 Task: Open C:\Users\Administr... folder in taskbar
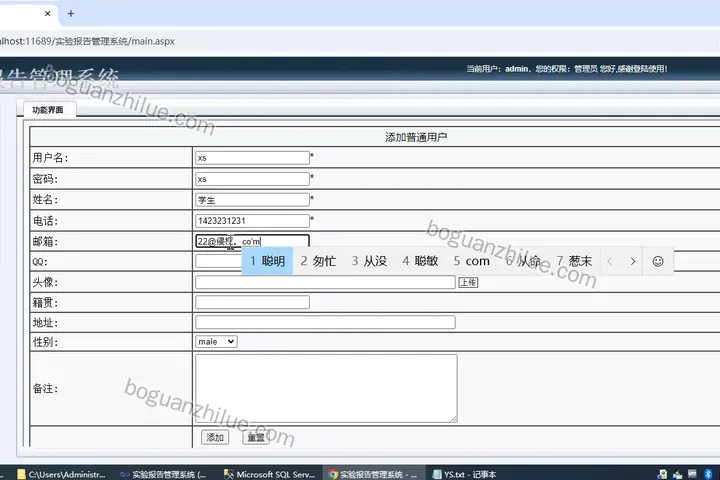(x=62, y=474)
